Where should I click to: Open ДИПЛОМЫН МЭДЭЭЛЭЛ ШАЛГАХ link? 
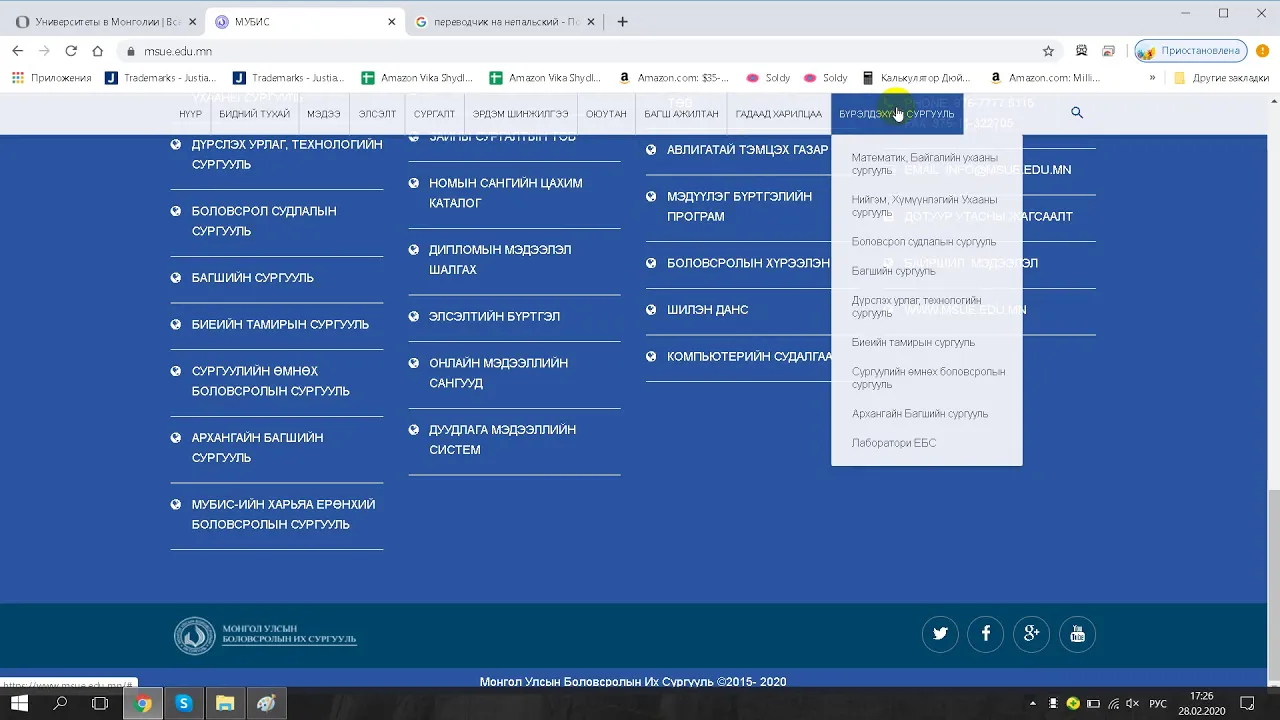(x=500, y=260)
